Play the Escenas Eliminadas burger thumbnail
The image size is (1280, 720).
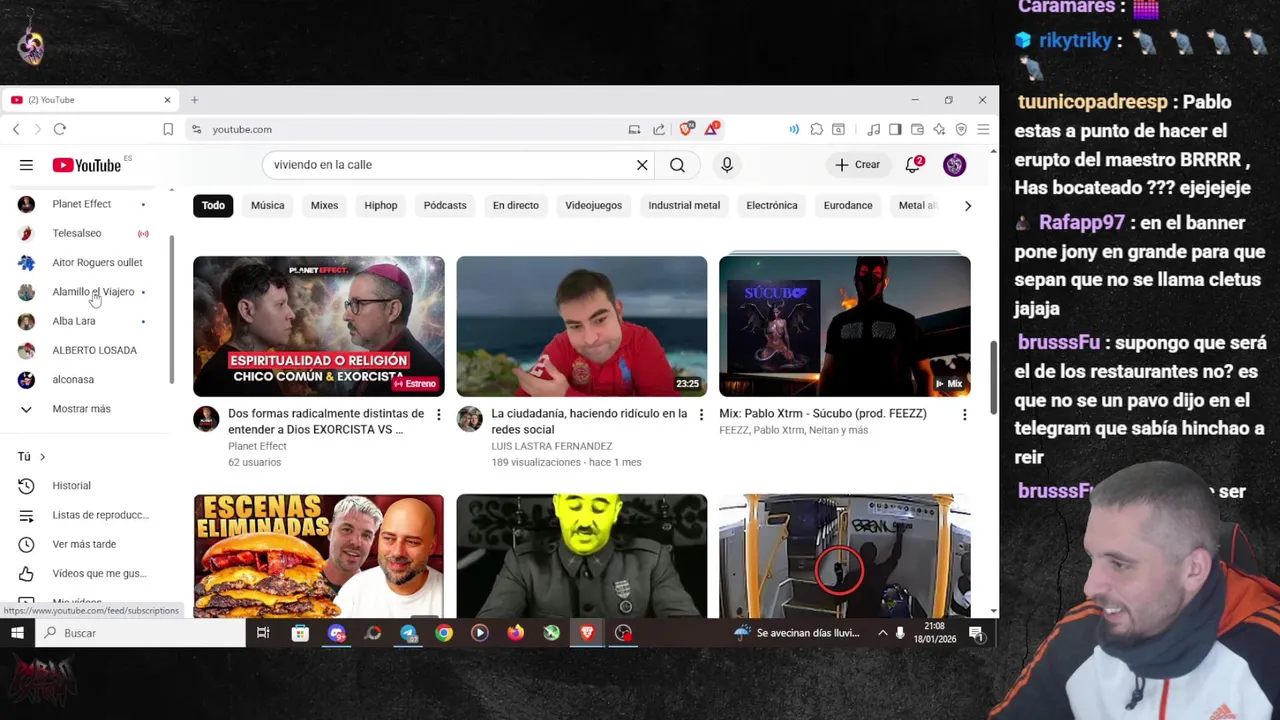point(319,555)
